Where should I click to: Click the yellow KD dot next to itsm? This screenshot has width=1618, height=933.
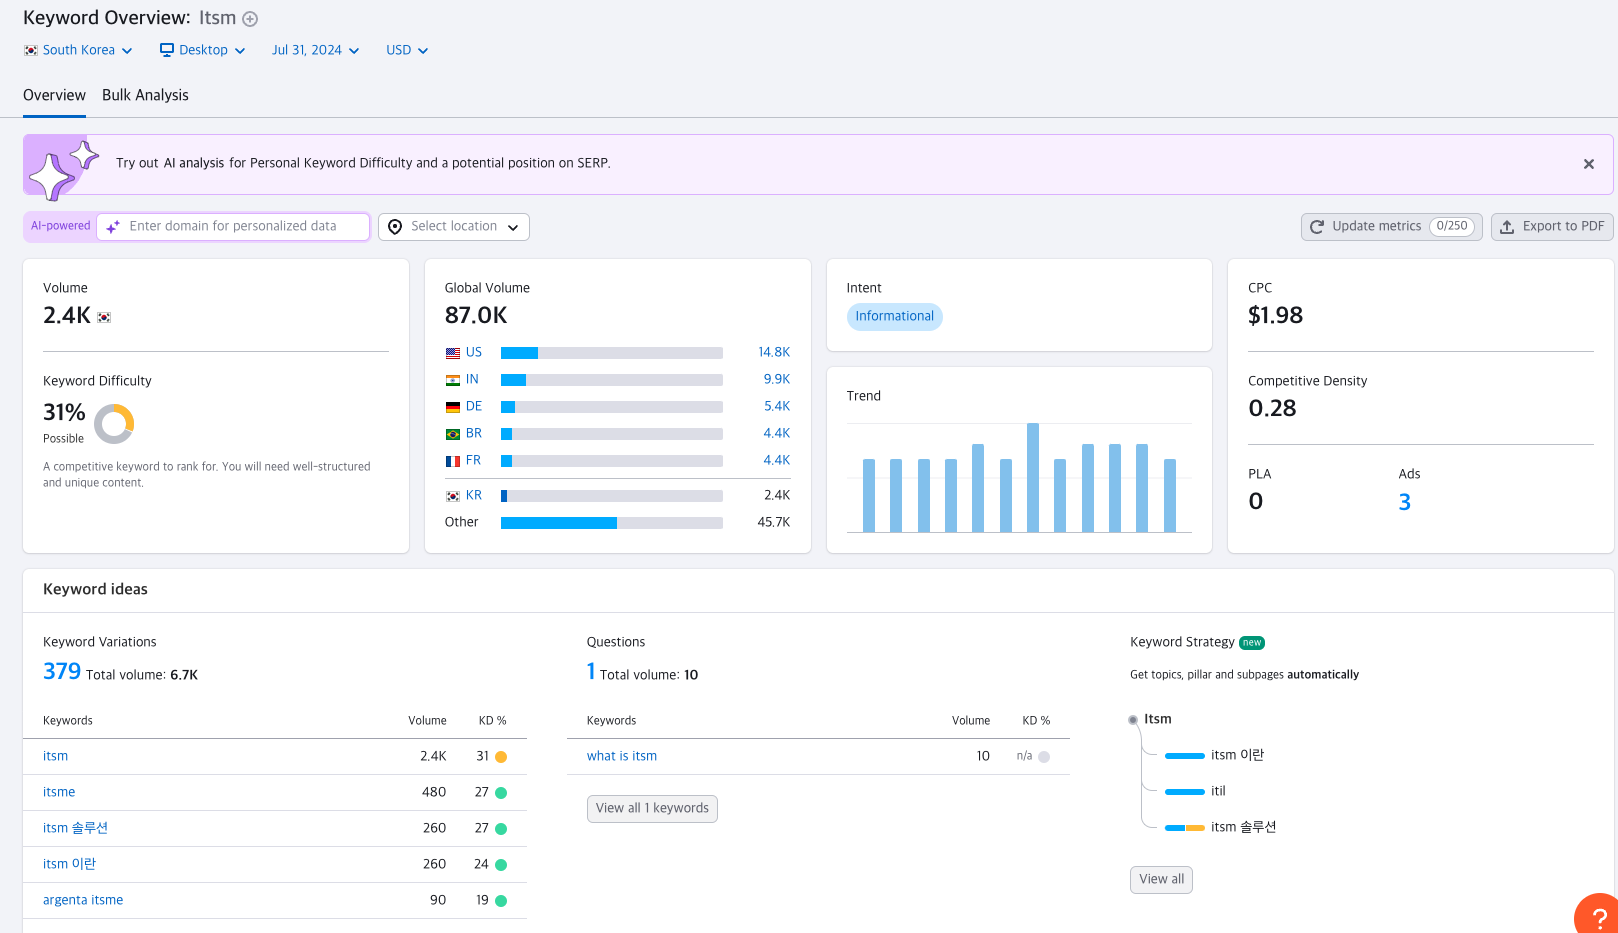point(502,756)
